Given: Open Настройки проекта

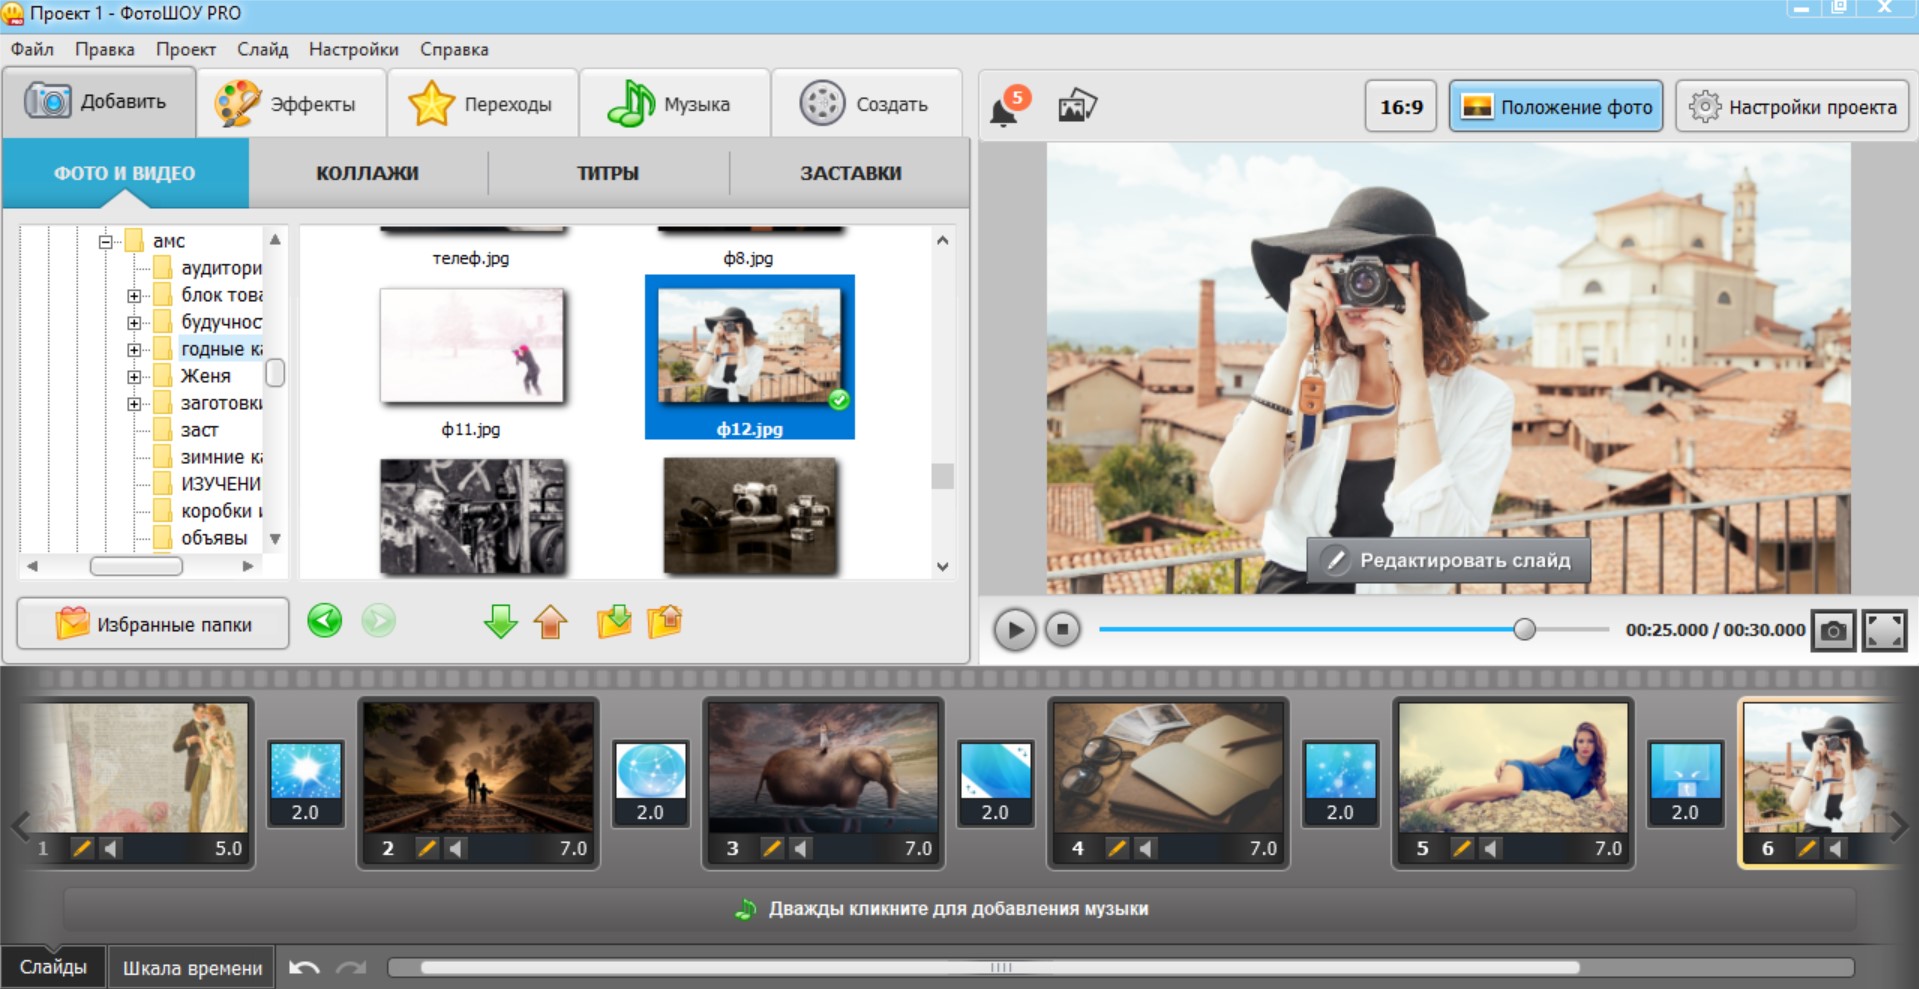Looking at the screenshot, I should [1793, 106].
